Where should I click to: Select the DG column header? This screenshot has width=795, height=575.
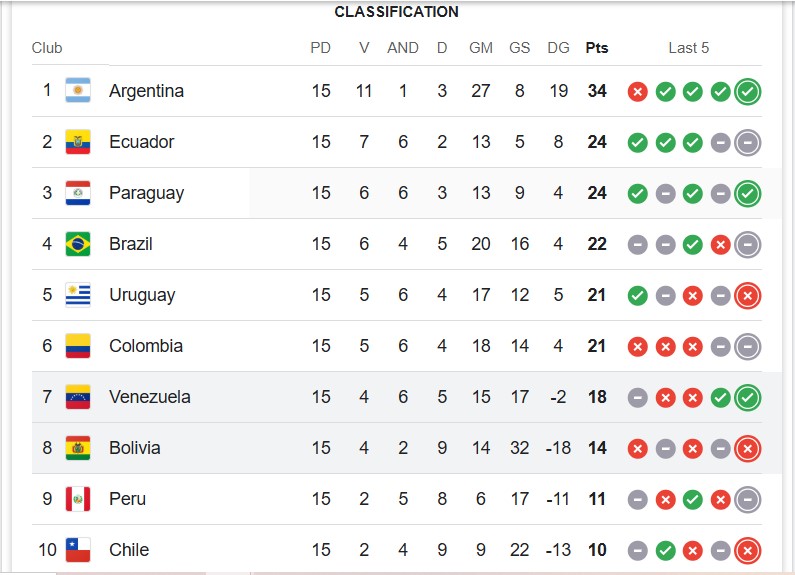558,48
